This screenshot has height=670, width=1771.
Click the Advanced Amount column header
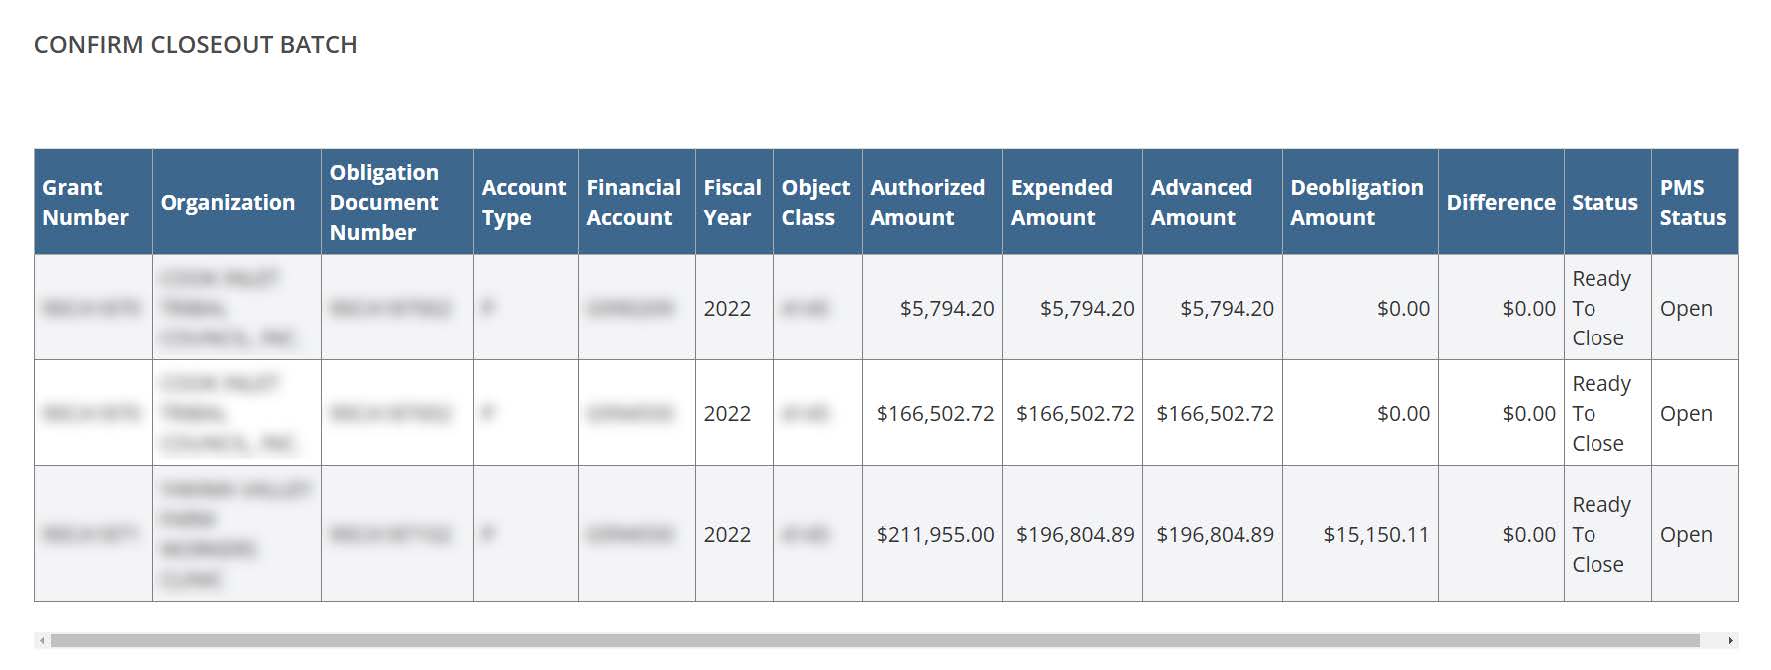(1200, 202)
